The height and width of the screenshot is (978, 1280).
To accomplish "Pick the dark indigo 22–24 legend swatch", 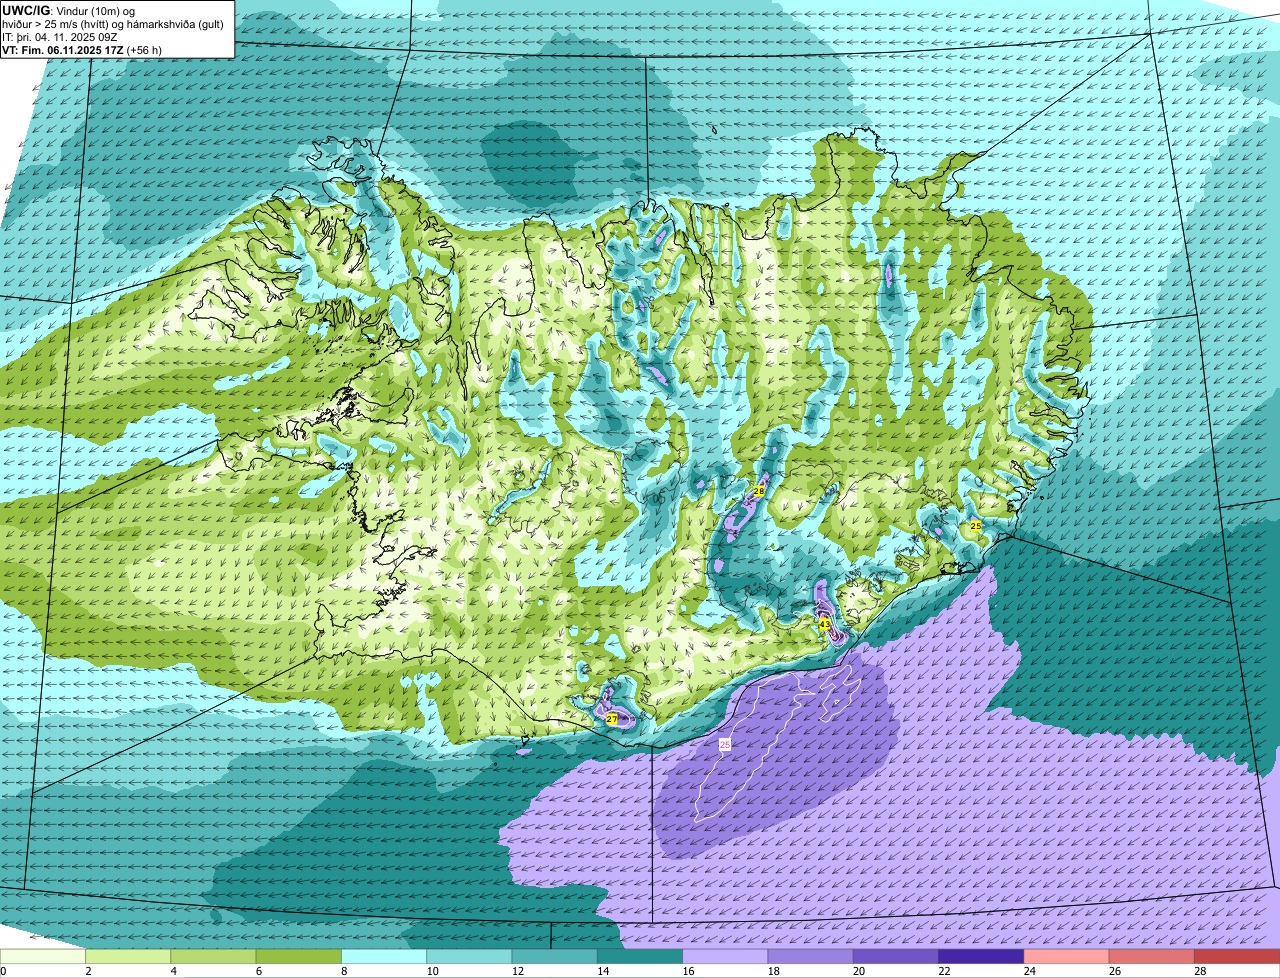I will tap(981, 957).
